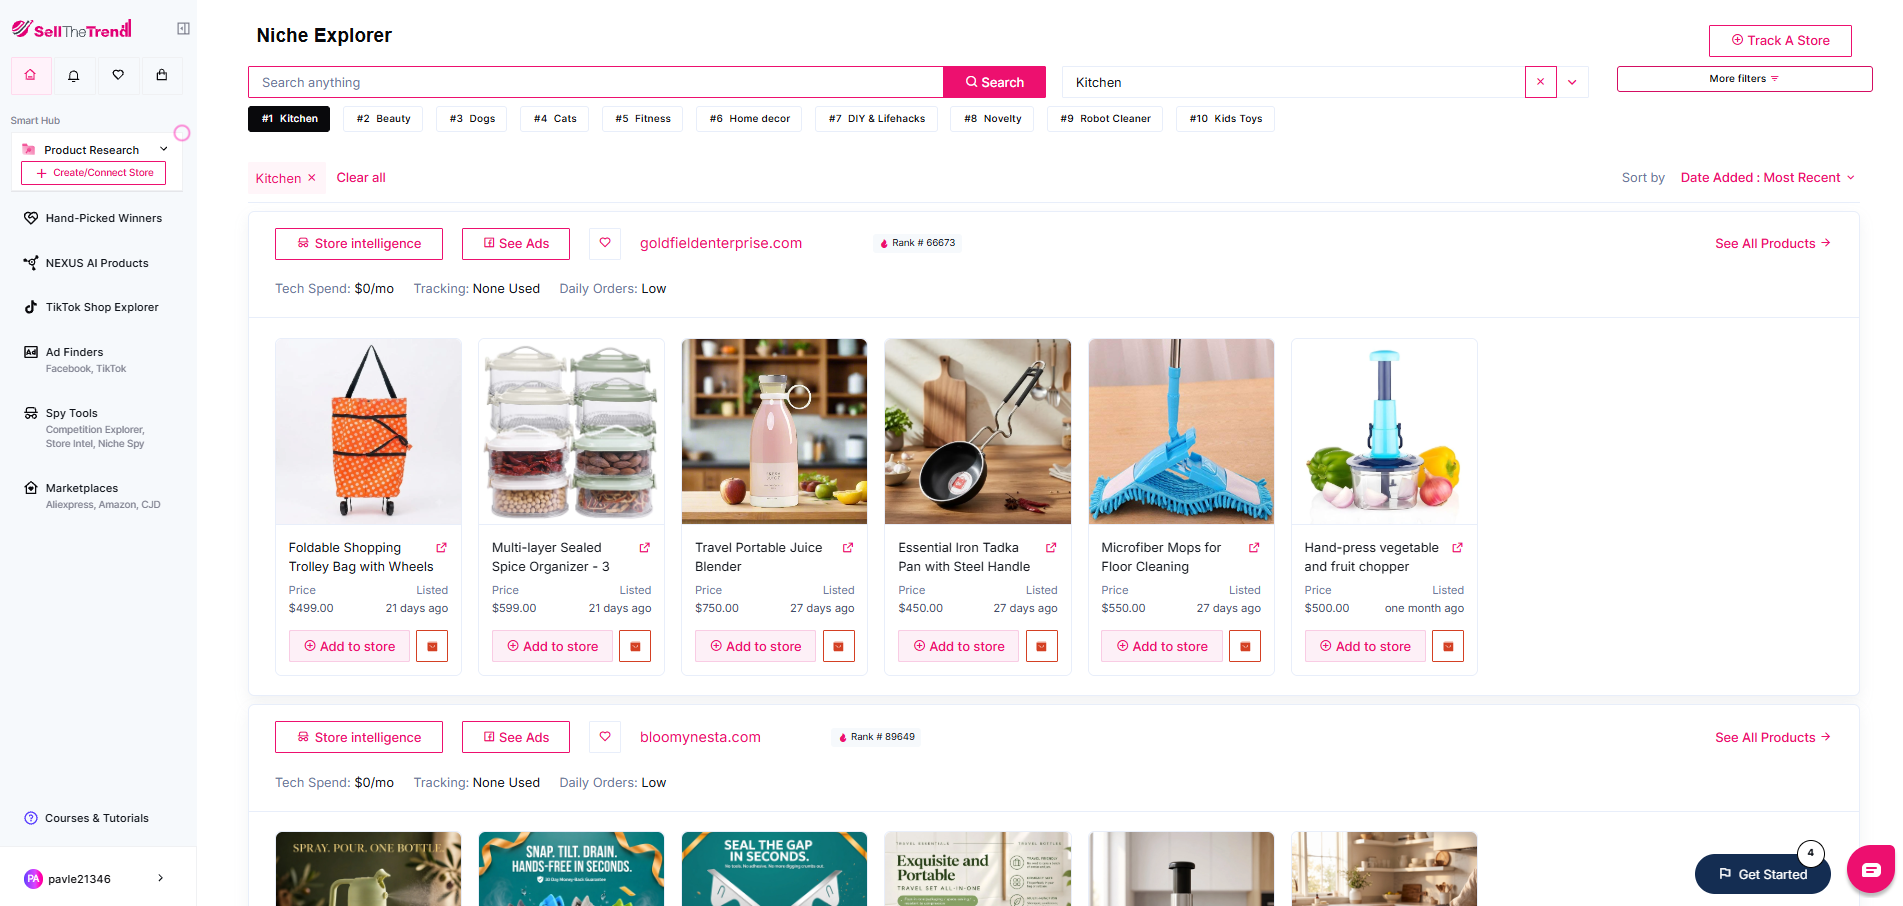Select the #2 Beauty niche tab
1903x906 pixels.
383,119
